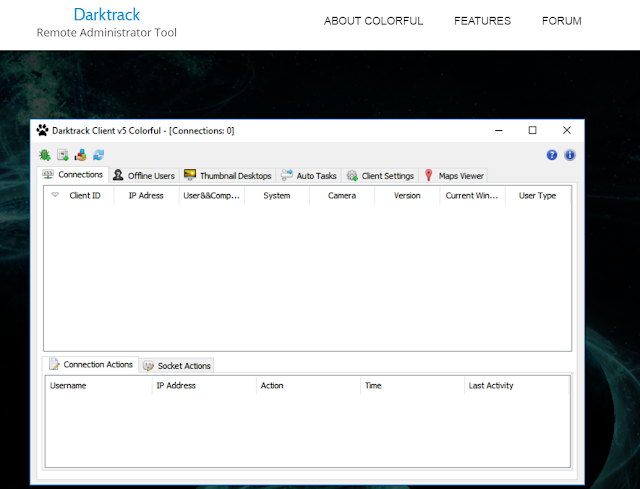Open help via blue question mark icon
The image size is (640, 489).
(x=552, y=155)
